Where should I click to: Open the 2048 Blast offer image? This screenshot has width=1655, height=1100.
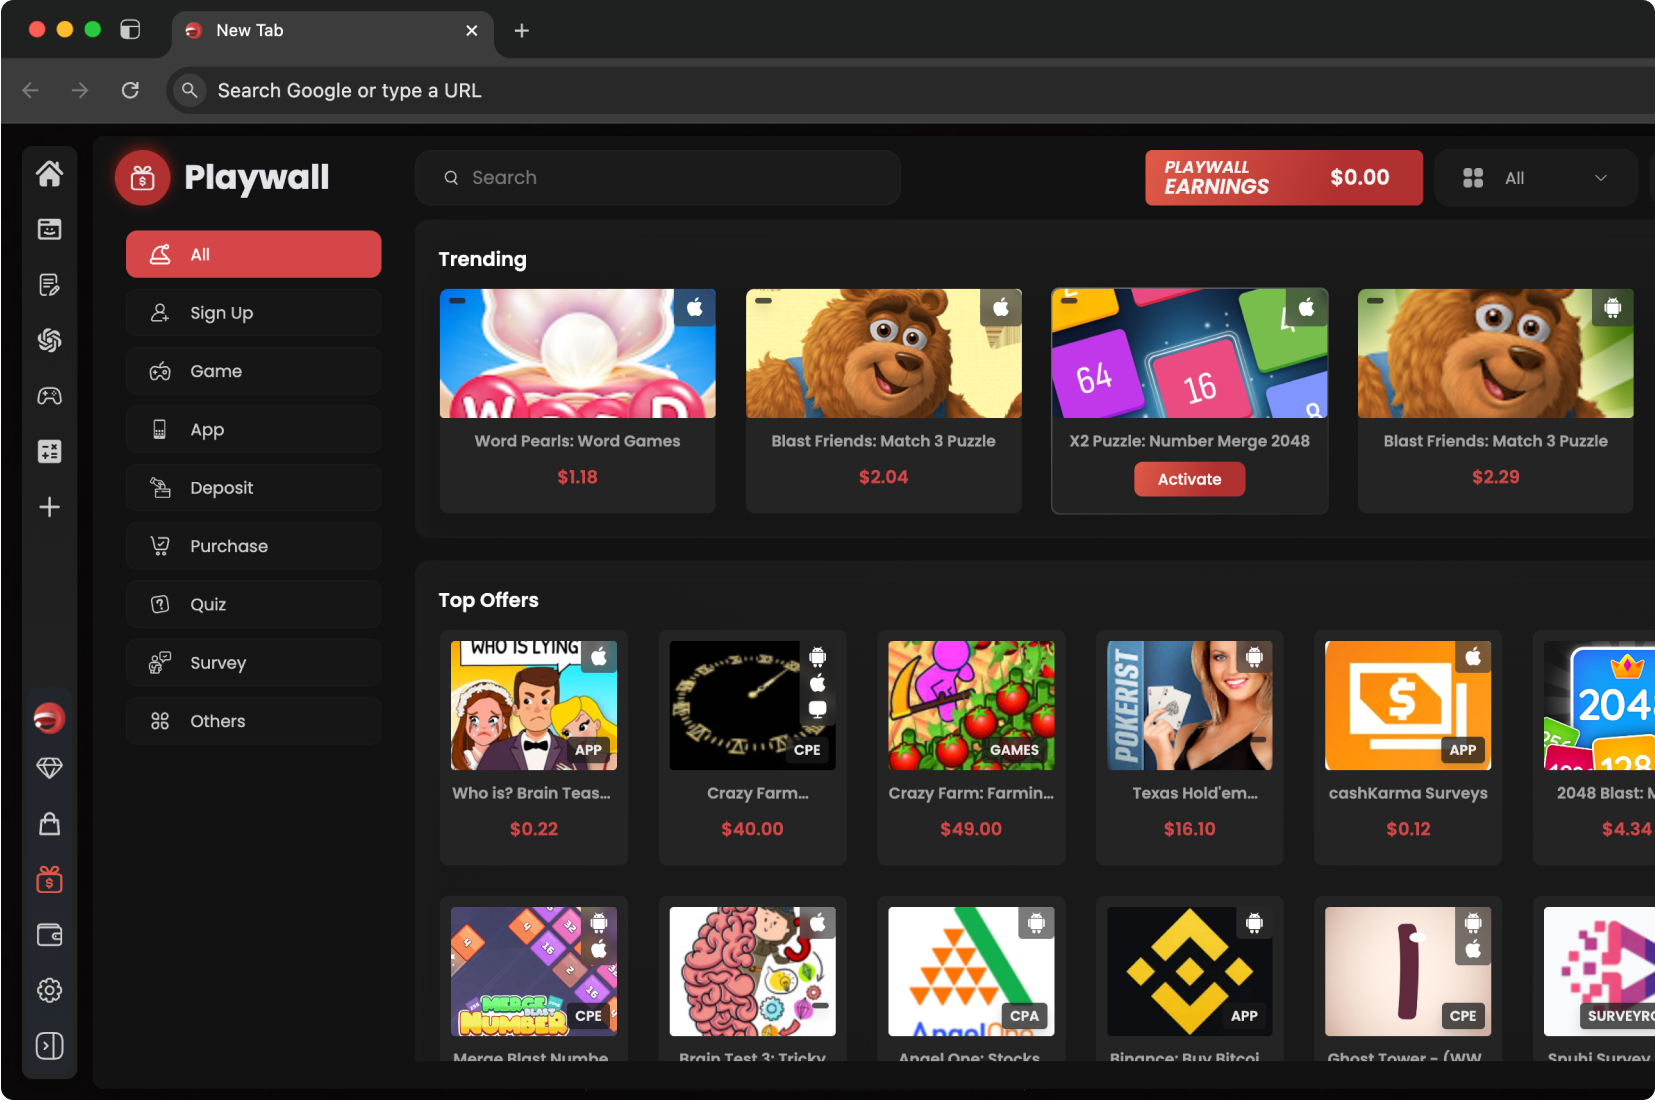[x=1599, y=705]
